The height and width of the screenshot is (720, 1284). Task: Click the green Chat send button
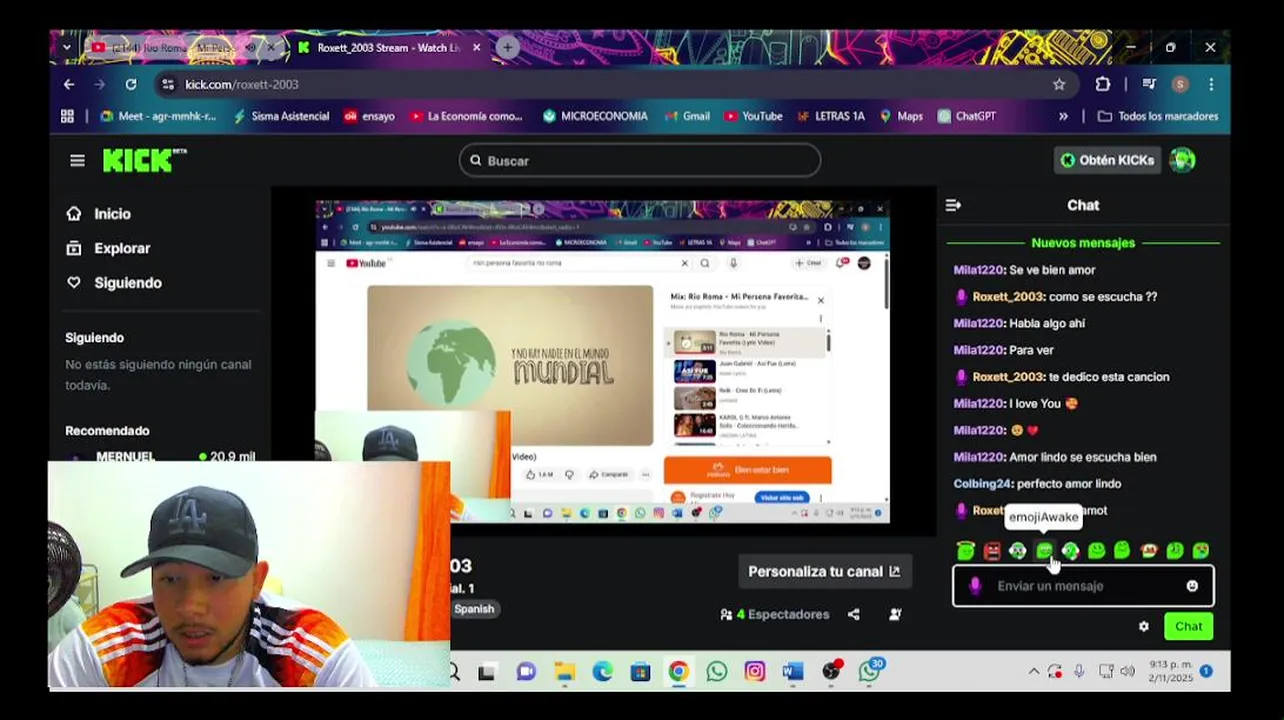click(x=1188, y=627)
